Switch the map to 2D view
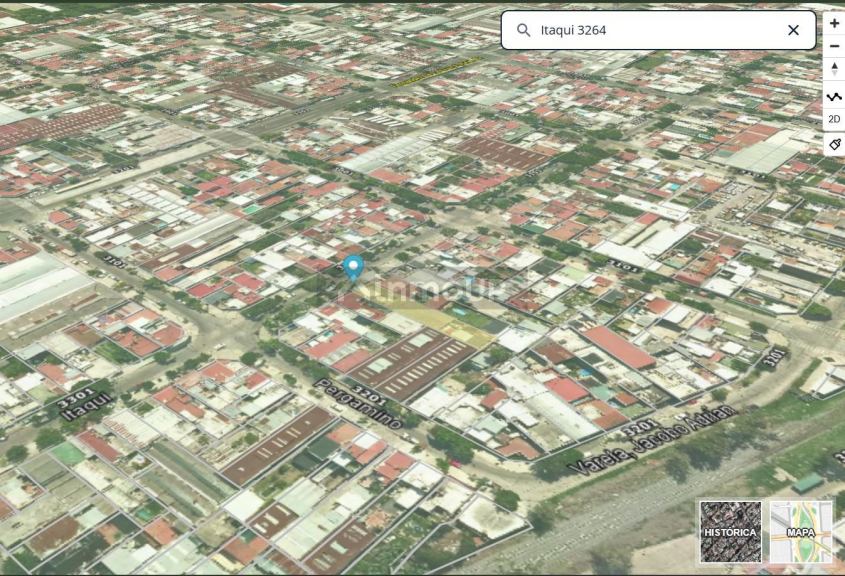Image resolution: width=845 pixels, height=576 pixels. pos(834,119)
